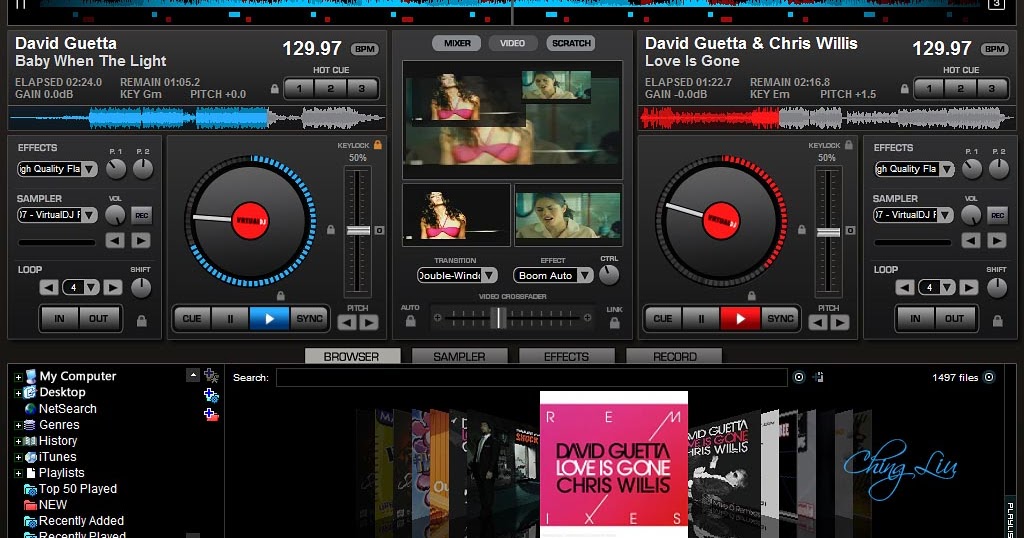Switch to the VIDEO panel
1024x538 pixels.
[513, 43]
